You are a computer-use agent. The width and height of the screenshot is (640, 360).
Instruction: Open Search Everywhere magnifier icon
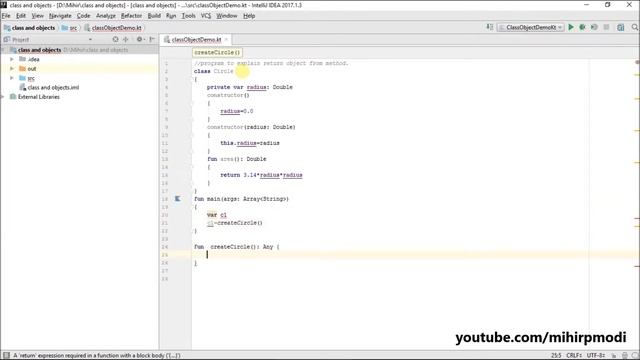click(x=635, y=27)
